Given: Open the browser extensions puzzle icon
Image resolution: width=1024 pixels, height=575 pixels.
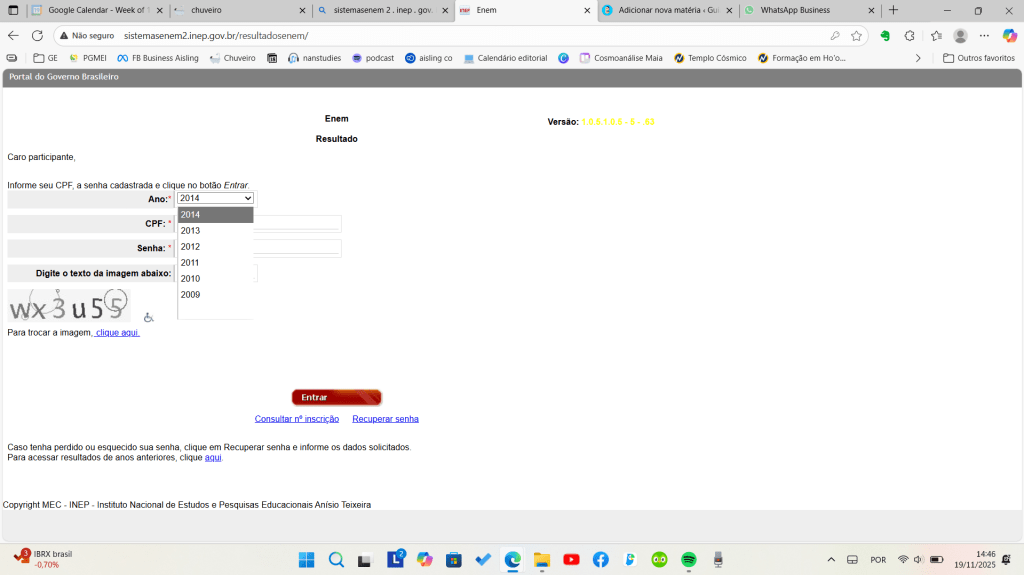Looking at the screenshot, I should [x=909, y=35].
